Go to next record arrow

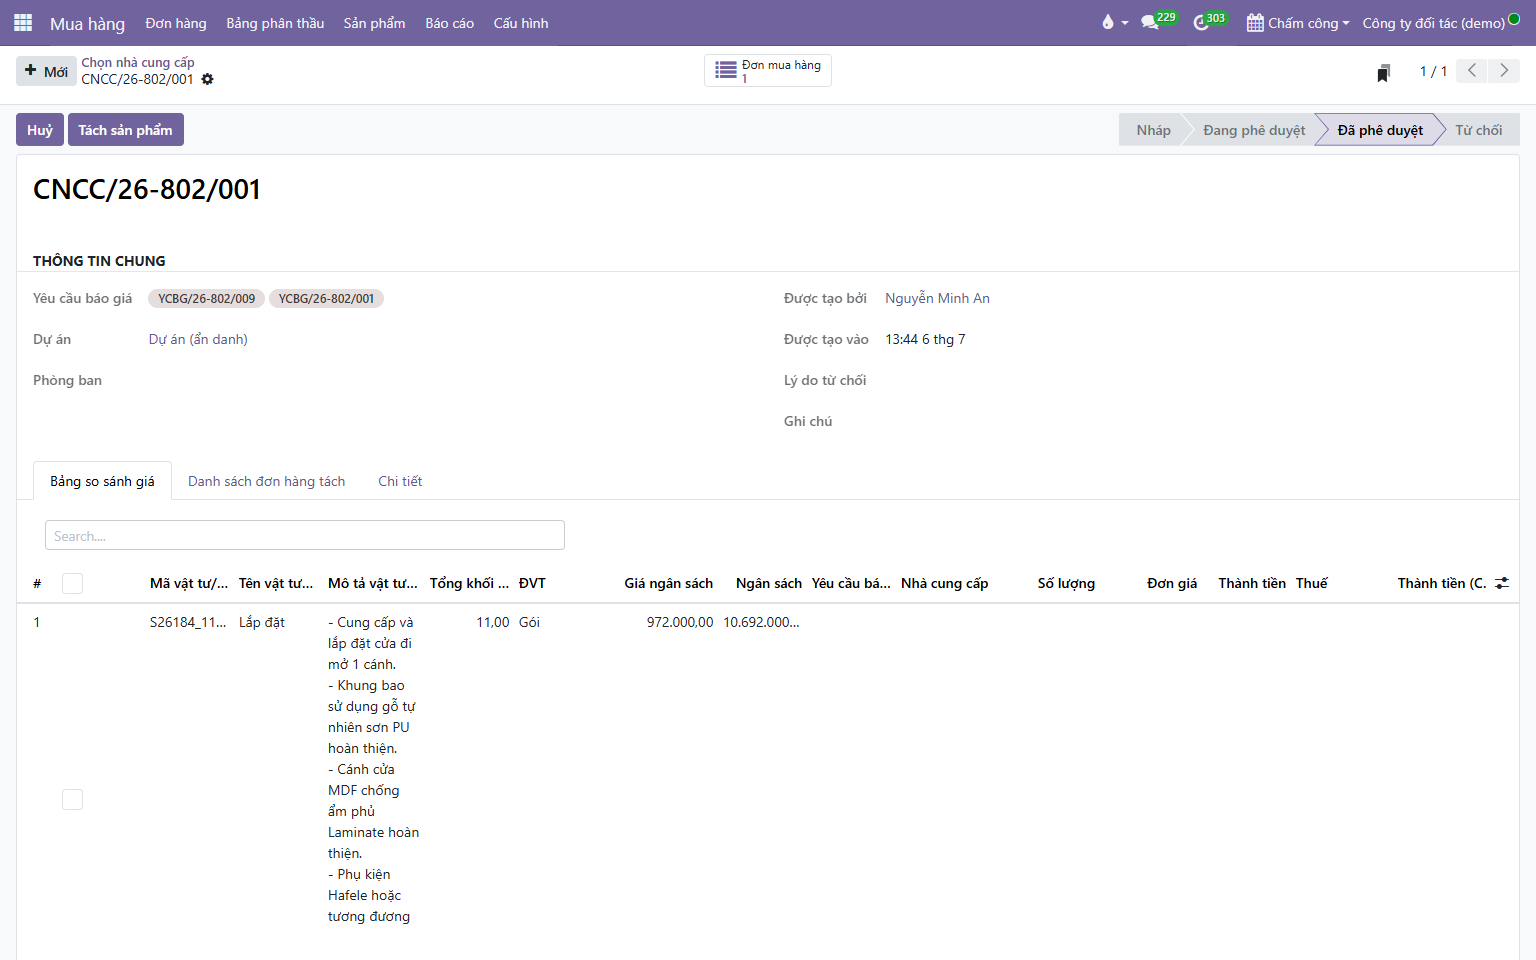coord(1504,70)
